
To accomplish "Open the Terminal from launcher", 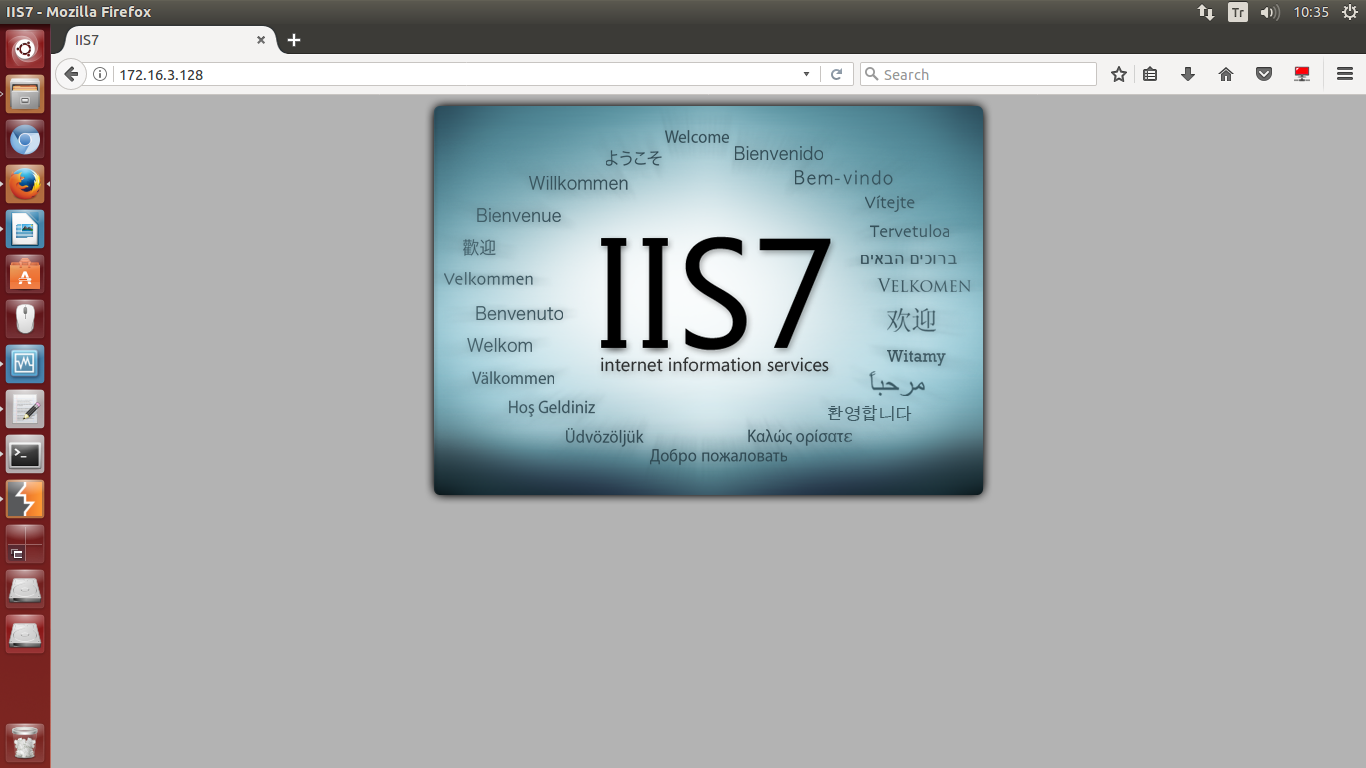I will (25, 455).
